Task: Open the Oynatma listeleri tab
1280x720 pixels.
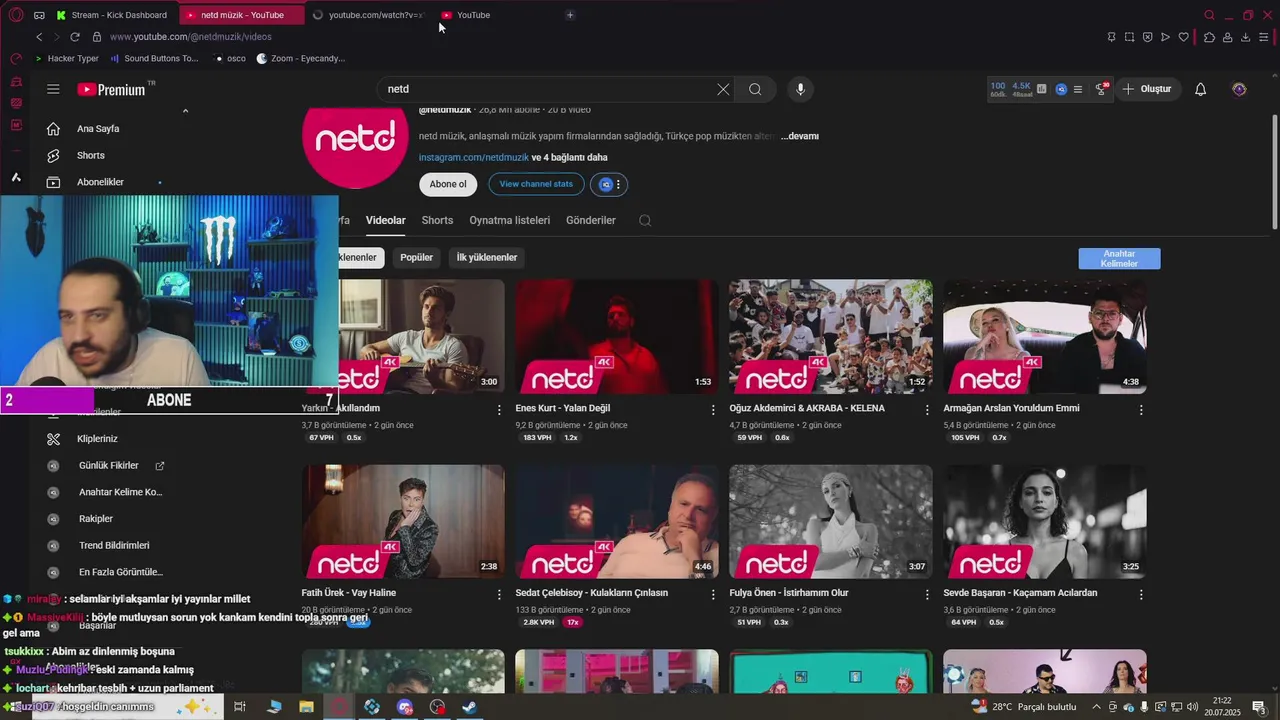Action: [x=510, y=220]
